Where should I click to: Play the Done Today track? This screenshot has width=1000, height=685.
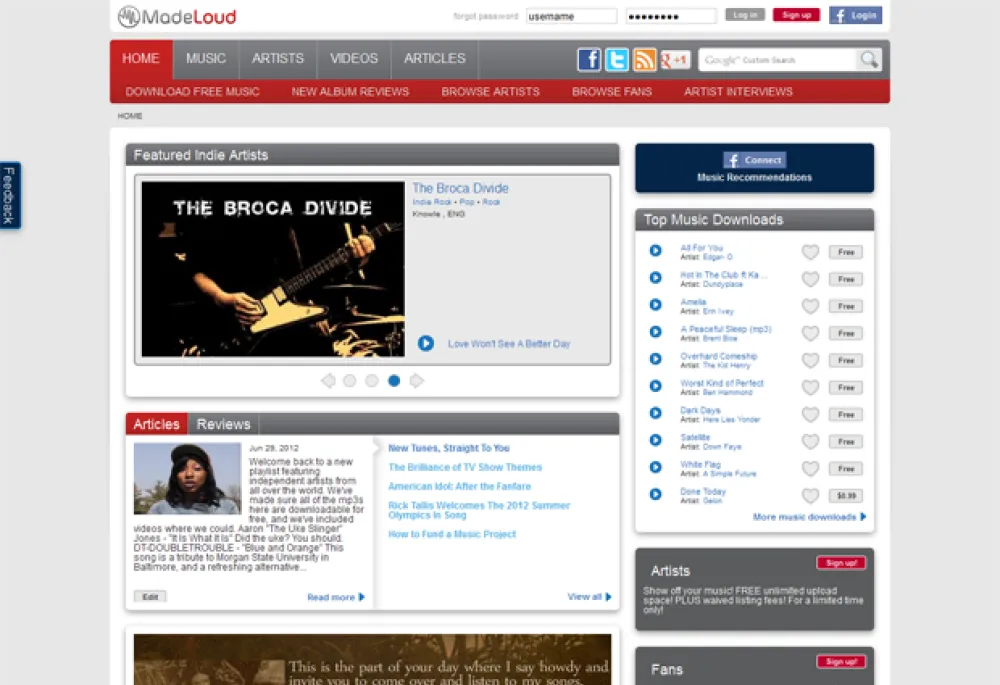tap(655, 494)
